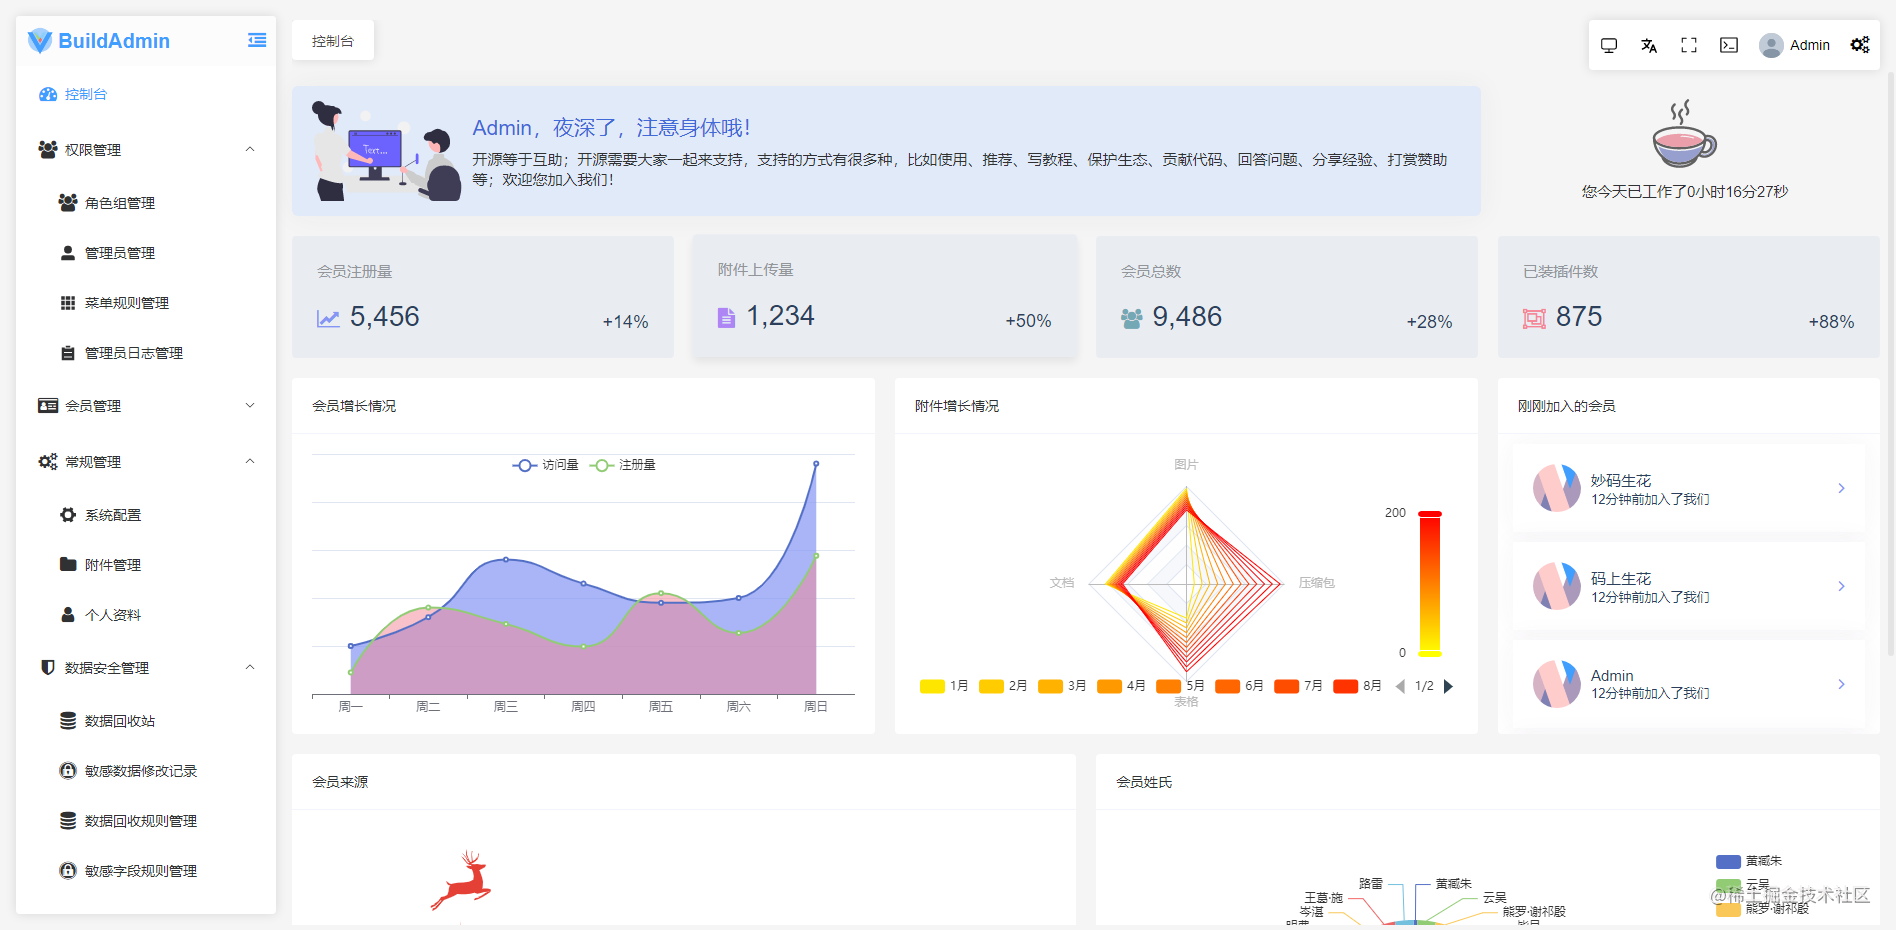
Task: Toggle 3月 legend in radar chart
Action: pos(1062,686)
